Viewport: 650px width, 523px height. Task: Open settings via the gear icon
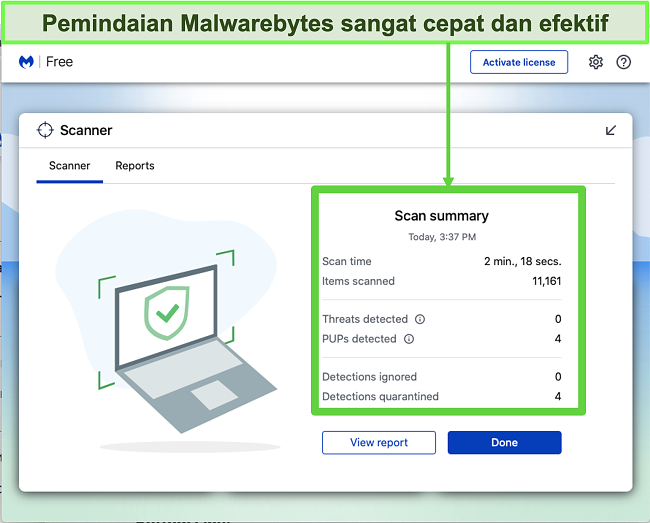click(596, 62)
